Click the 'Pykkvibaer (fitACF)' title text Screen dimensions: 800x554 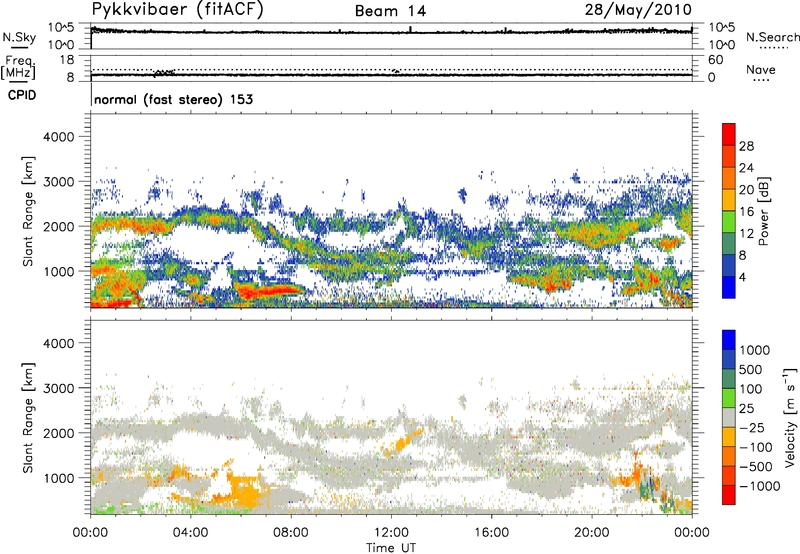pos(178,9)
